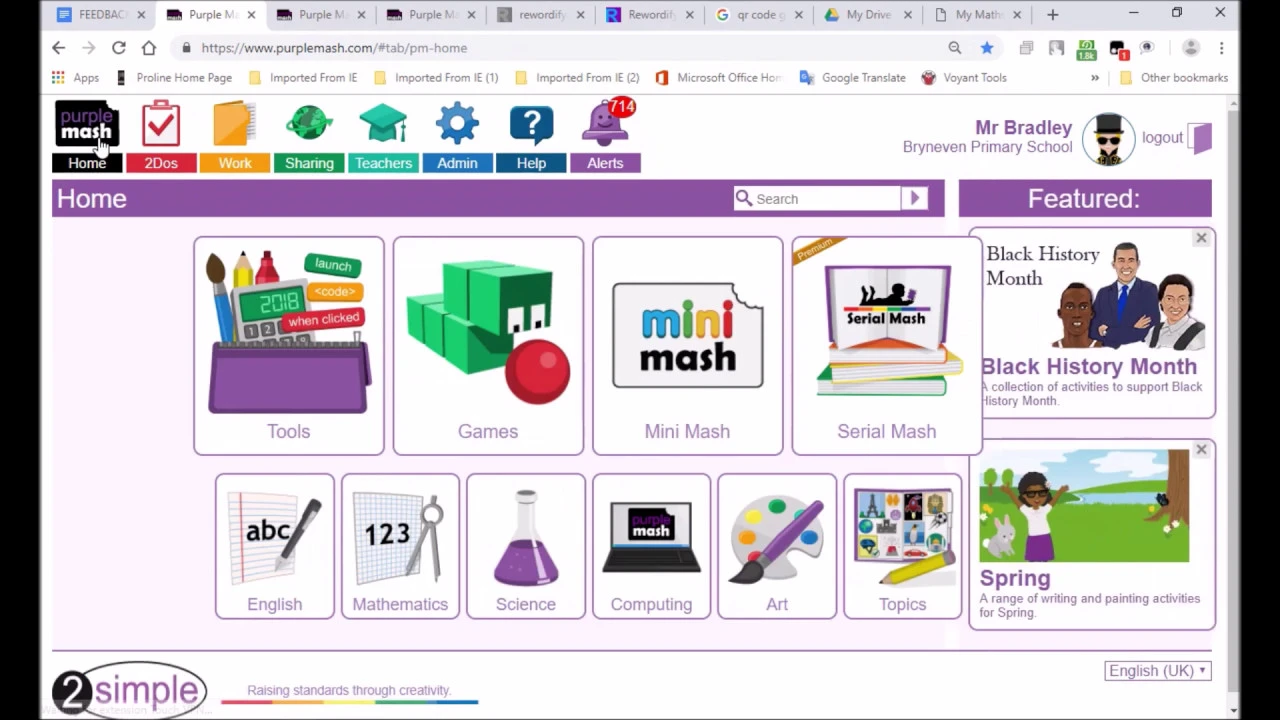Click the browser home button
The image size is (1280, 720).
click(x=149, y=48)
